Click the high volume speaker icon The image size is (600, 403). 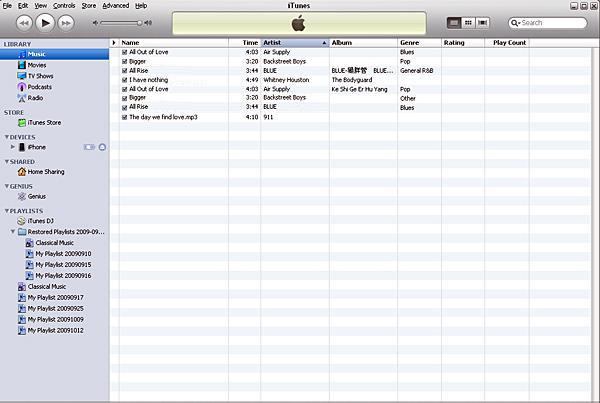pos(148,23)
